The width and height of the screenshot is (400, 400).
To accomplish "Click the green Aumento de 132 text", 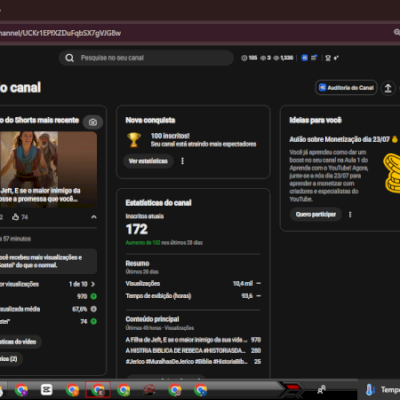I will pyautogui.click(x=143, y=243).
